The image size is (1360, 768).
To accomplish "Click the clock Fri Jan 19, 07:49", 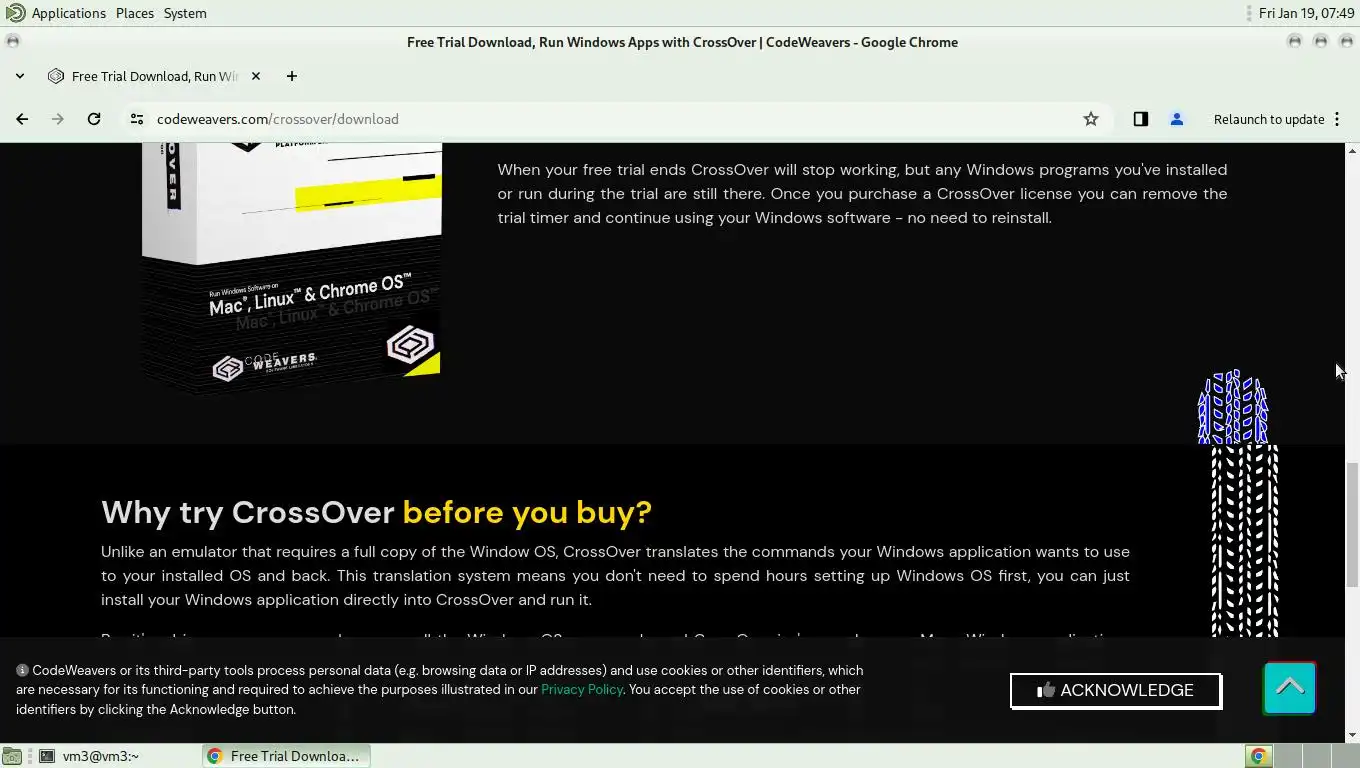I will (x=1306, y=13).
